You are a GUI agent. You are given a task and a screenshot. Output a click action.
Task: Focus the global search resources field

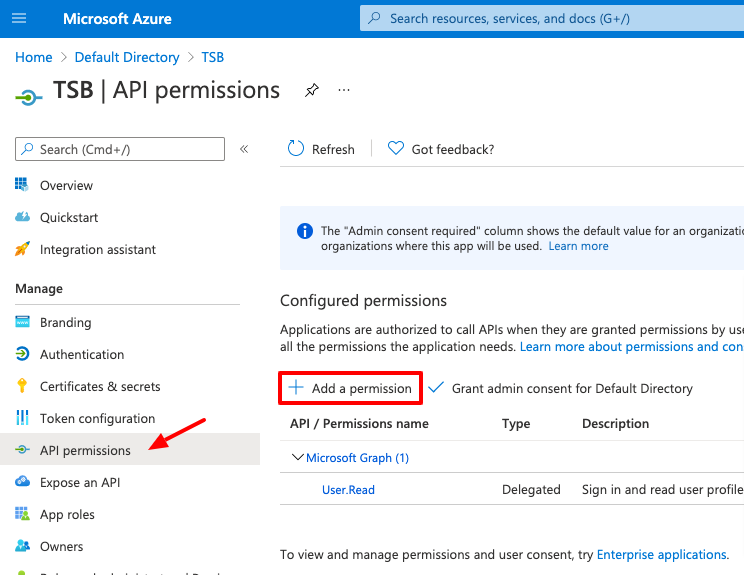[552, 19]
